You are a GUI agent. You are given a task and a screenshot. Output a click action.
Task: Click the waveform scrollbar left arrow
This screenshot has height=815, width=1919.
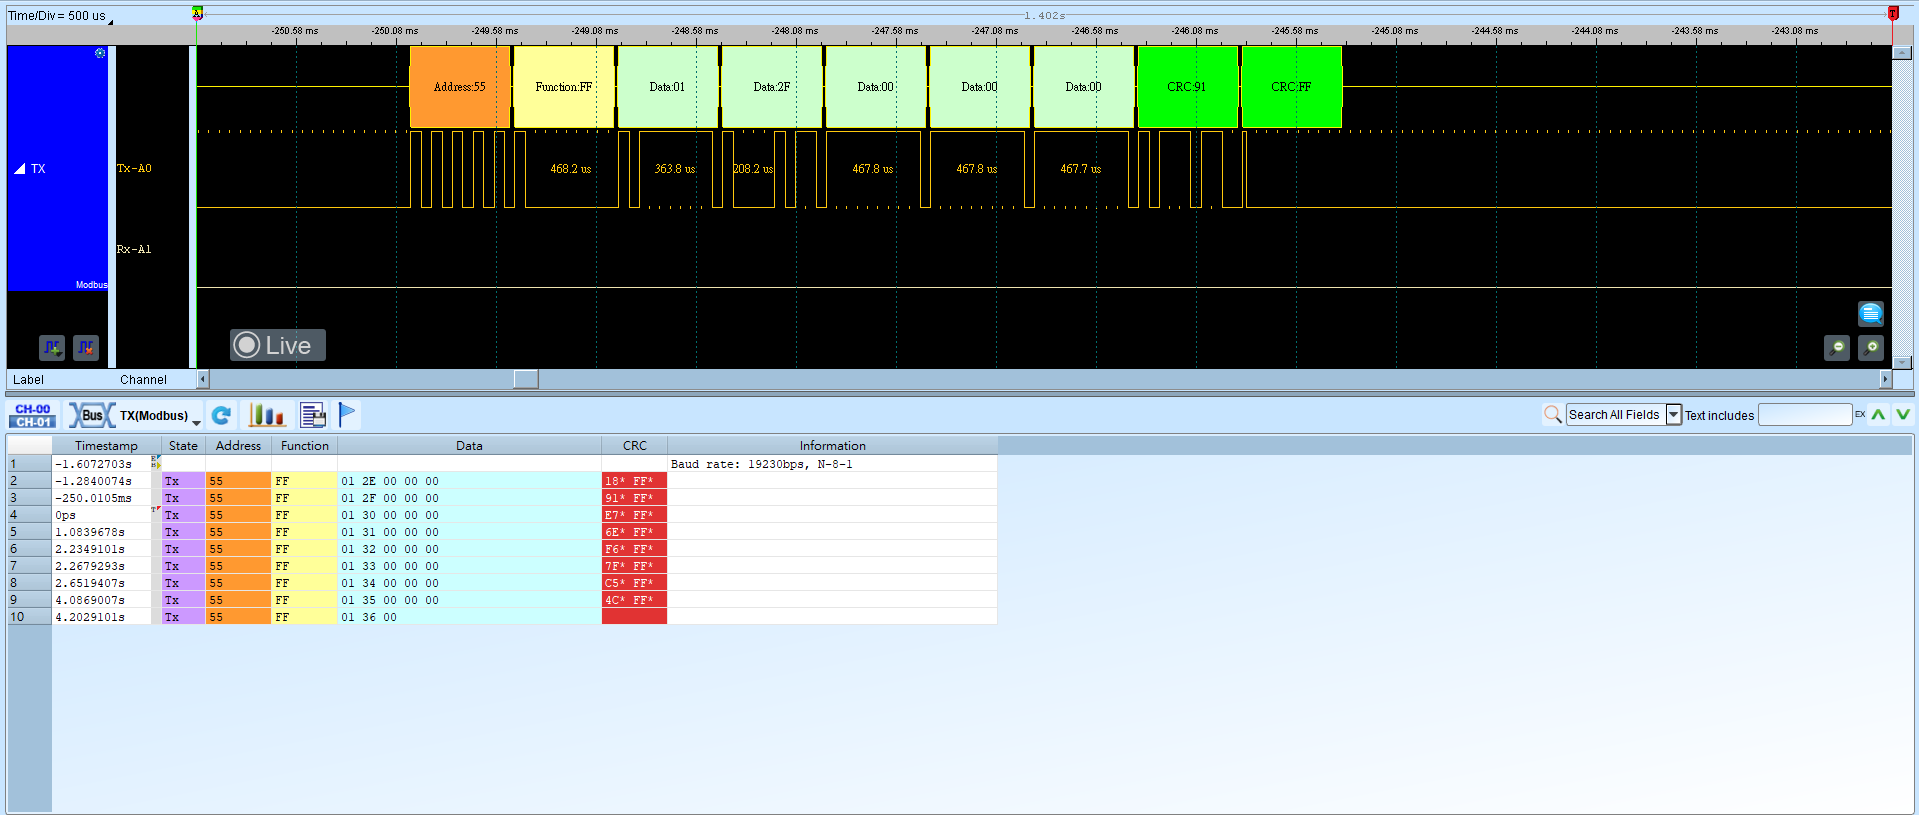click(x=203, y=379)
